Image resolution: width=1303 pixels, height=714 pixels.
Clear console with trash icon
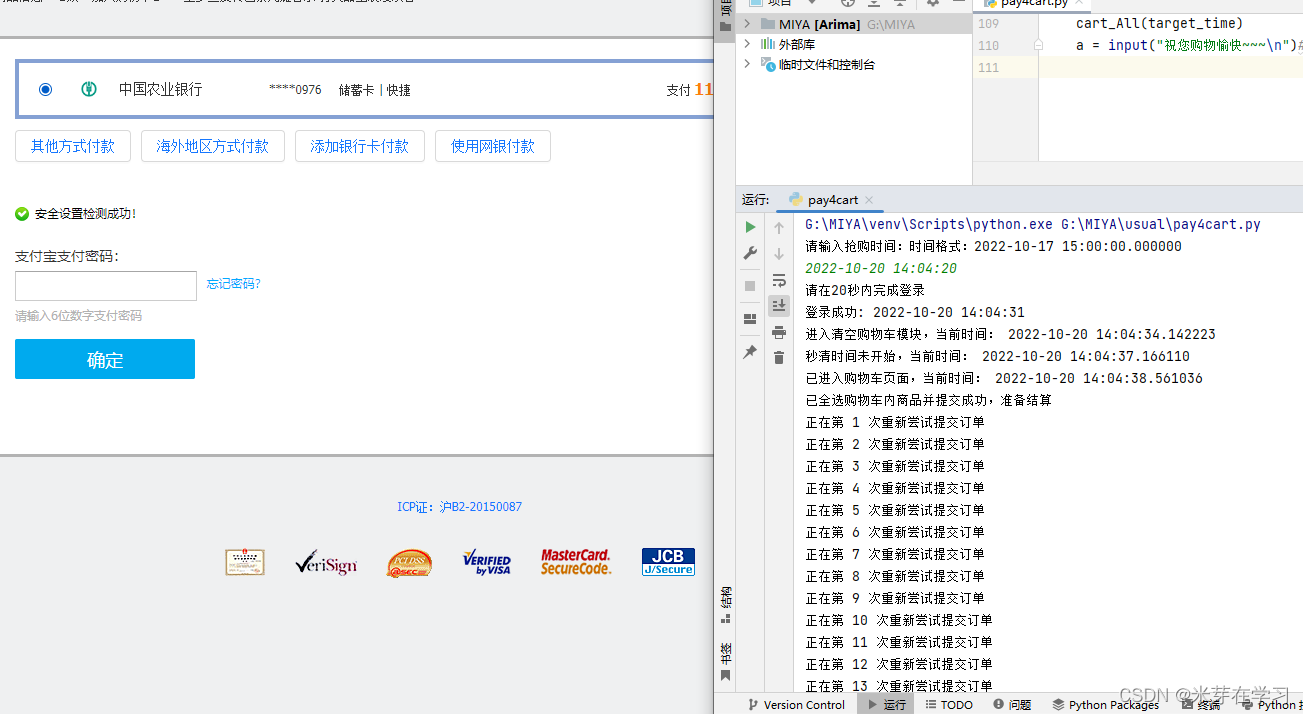point(779,357)
